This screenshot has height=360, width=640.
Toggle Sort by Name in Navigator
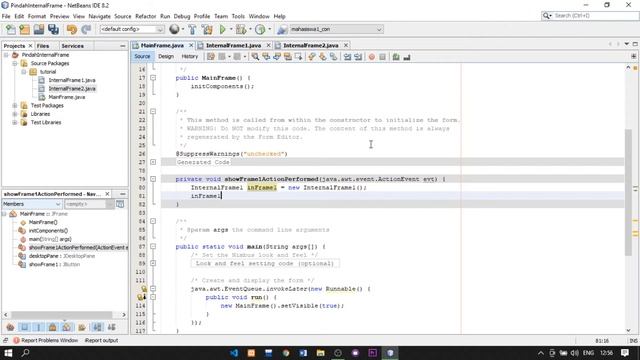click(x=97, y=327)
